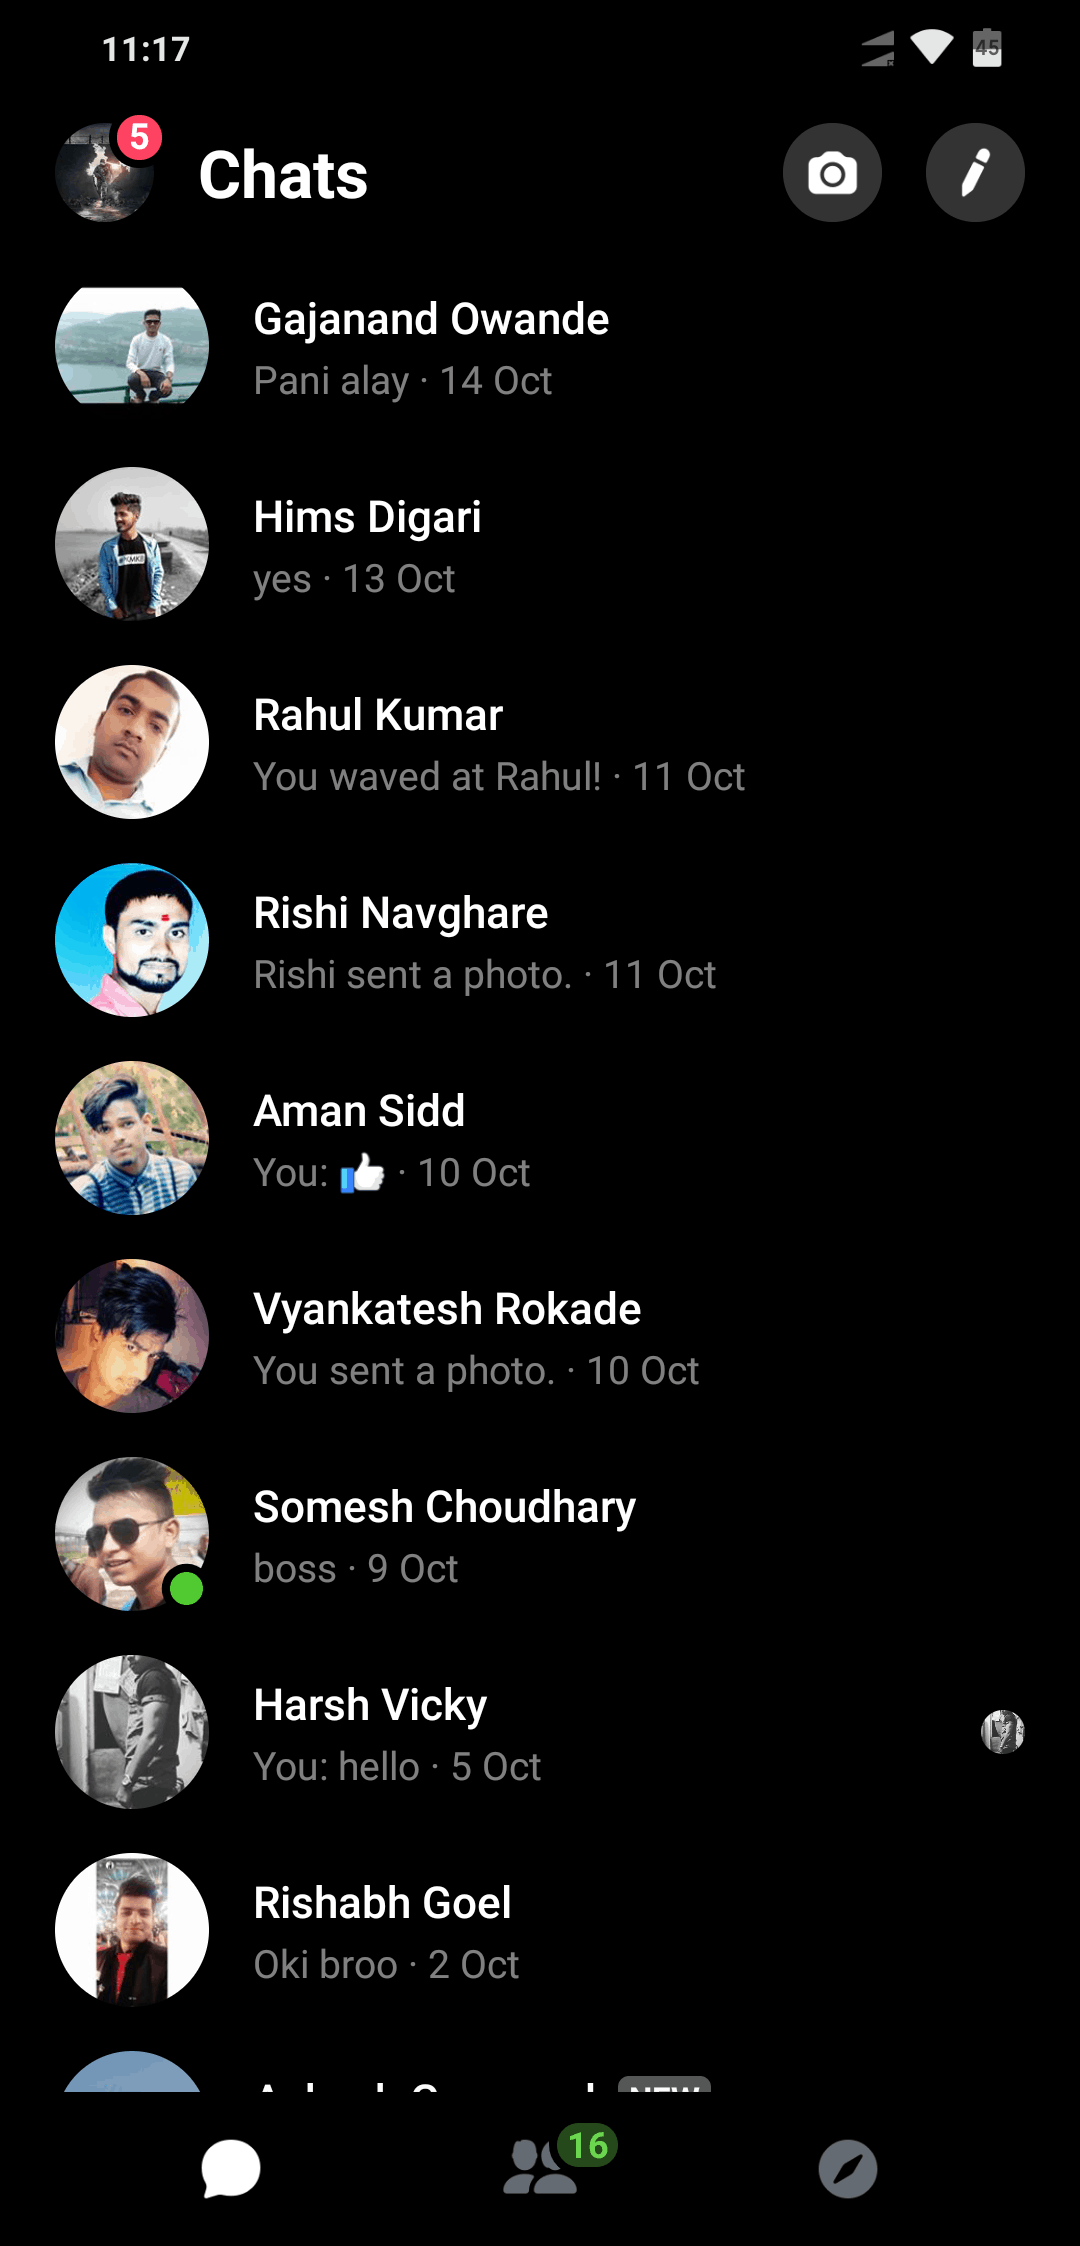The height and width of the screenshot is (2246, 1080).
Task: Open Somesh Choudhary chat
Action: (540, 1534)
